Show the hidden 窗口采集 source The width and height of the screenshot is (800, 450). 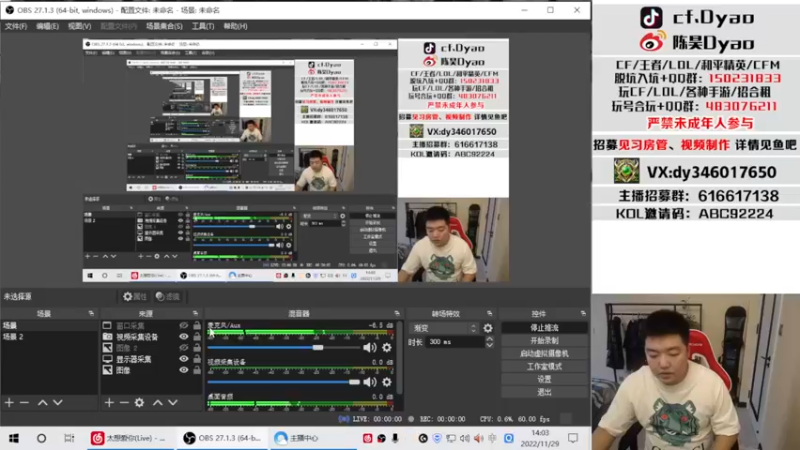click(184, 326)
